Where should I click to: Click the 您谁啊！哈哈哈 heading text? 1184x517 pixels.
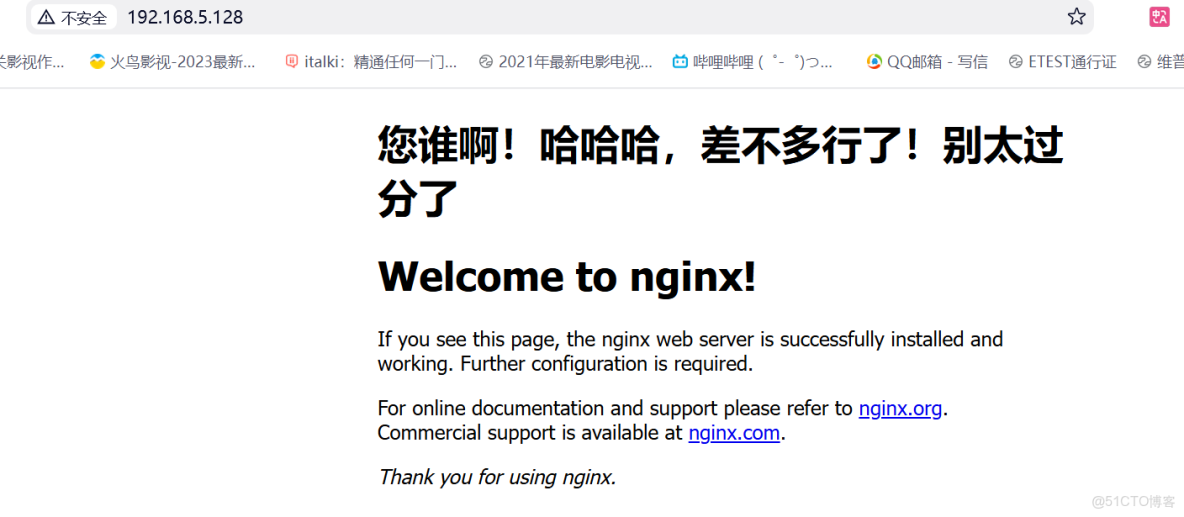[x=720, y=173]
